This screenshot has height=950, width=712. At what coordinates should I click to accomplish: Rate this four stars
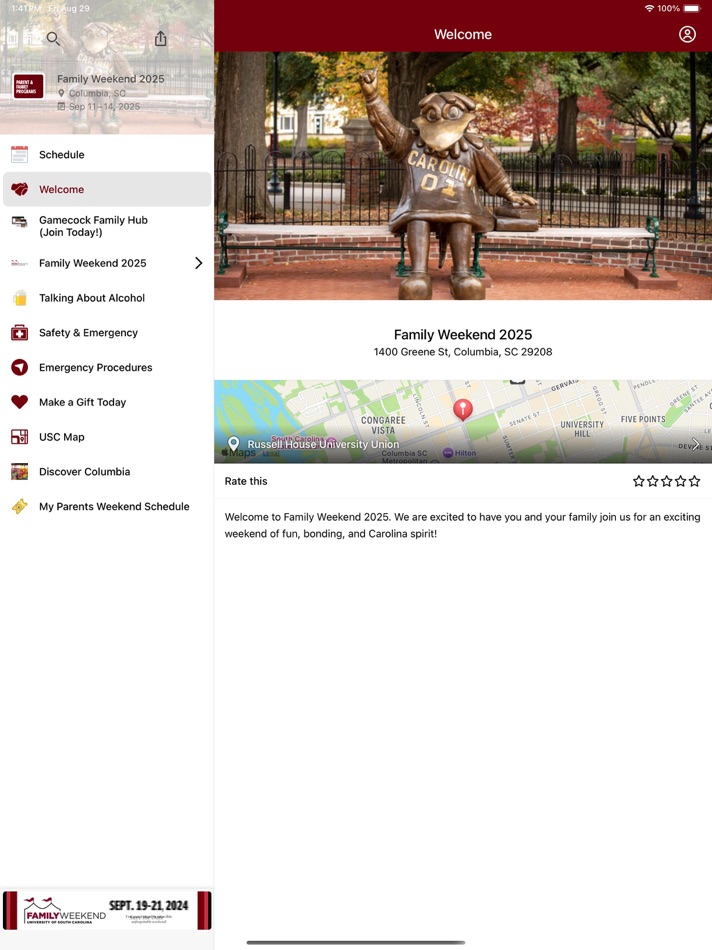pyautogui.click(x=680, y=481)
